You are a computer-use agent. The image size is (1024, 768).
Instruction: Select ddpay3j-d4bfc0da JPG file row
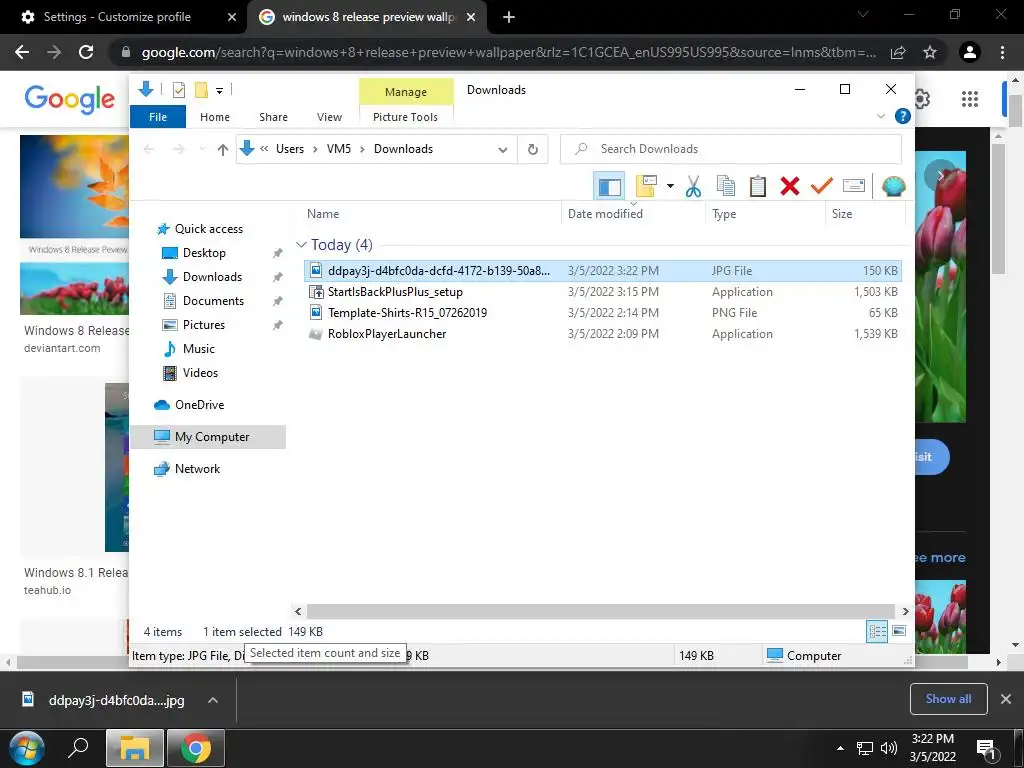(603, 270)
